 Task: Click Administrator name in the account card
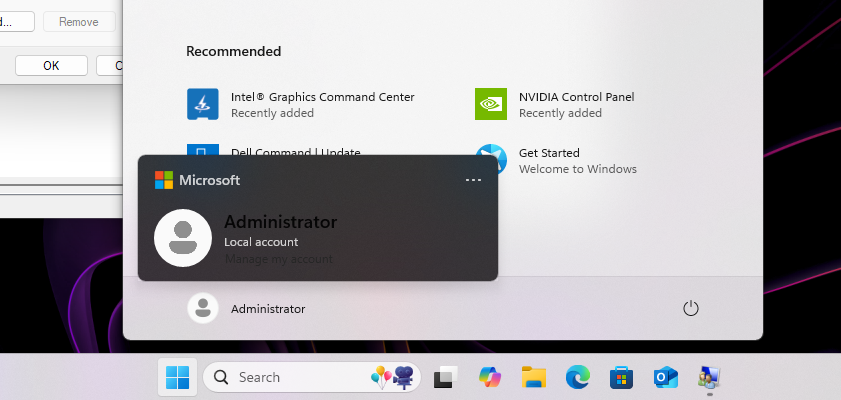pos(281,221)
